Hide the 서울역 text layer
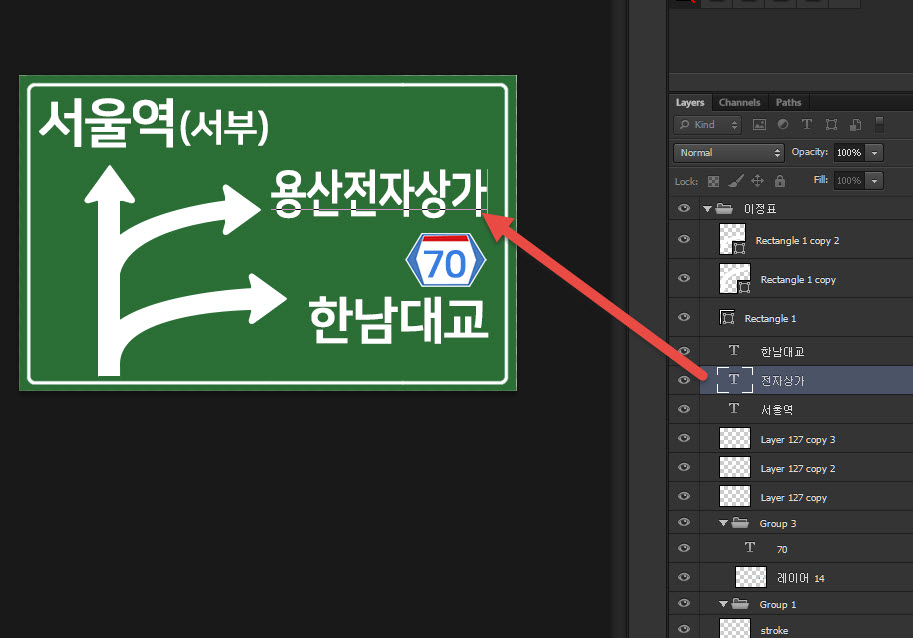 pos(684,409)
